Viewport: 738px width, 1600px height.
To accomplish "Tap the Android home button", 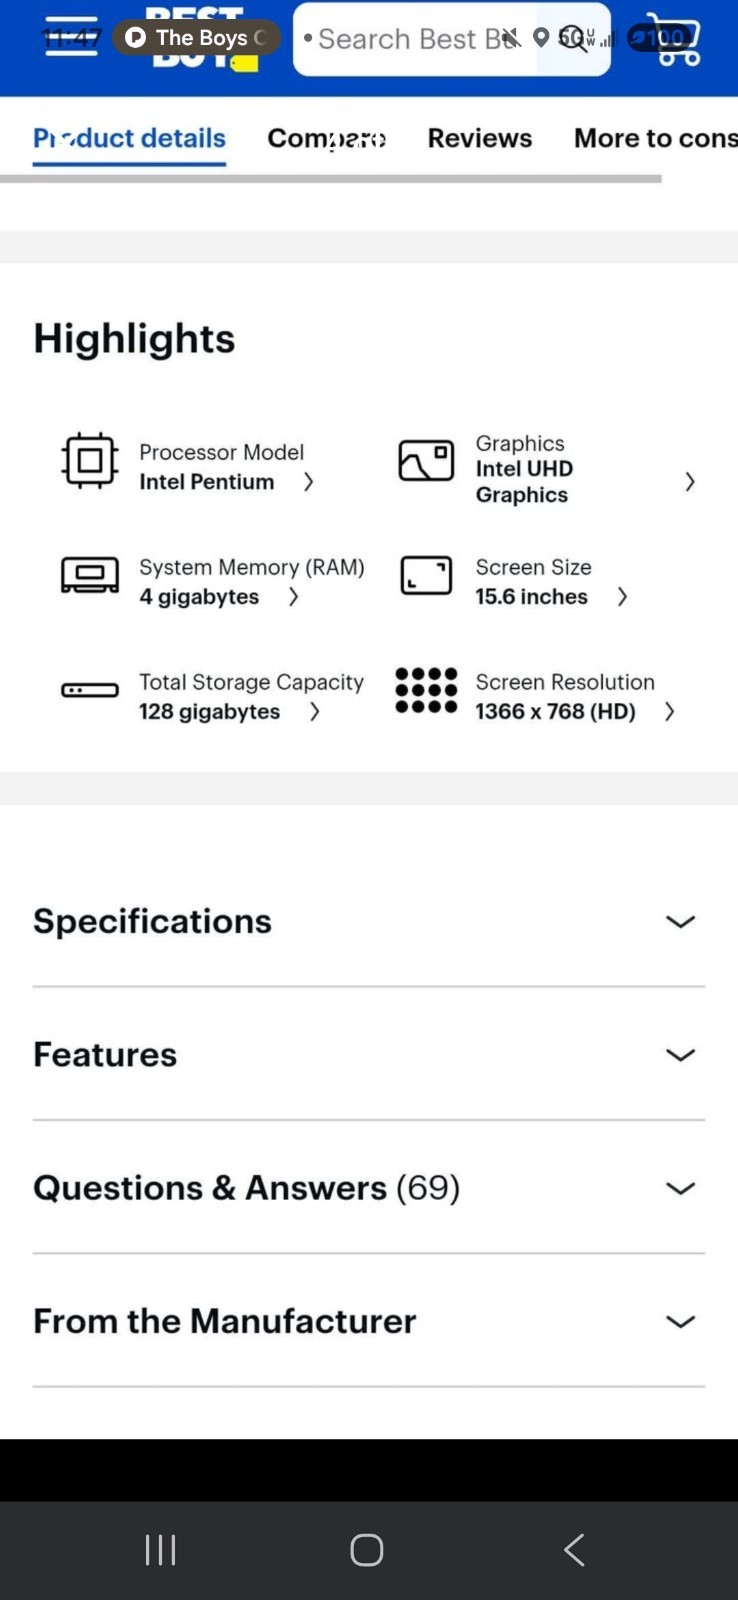I will [x=367, y=1550].
